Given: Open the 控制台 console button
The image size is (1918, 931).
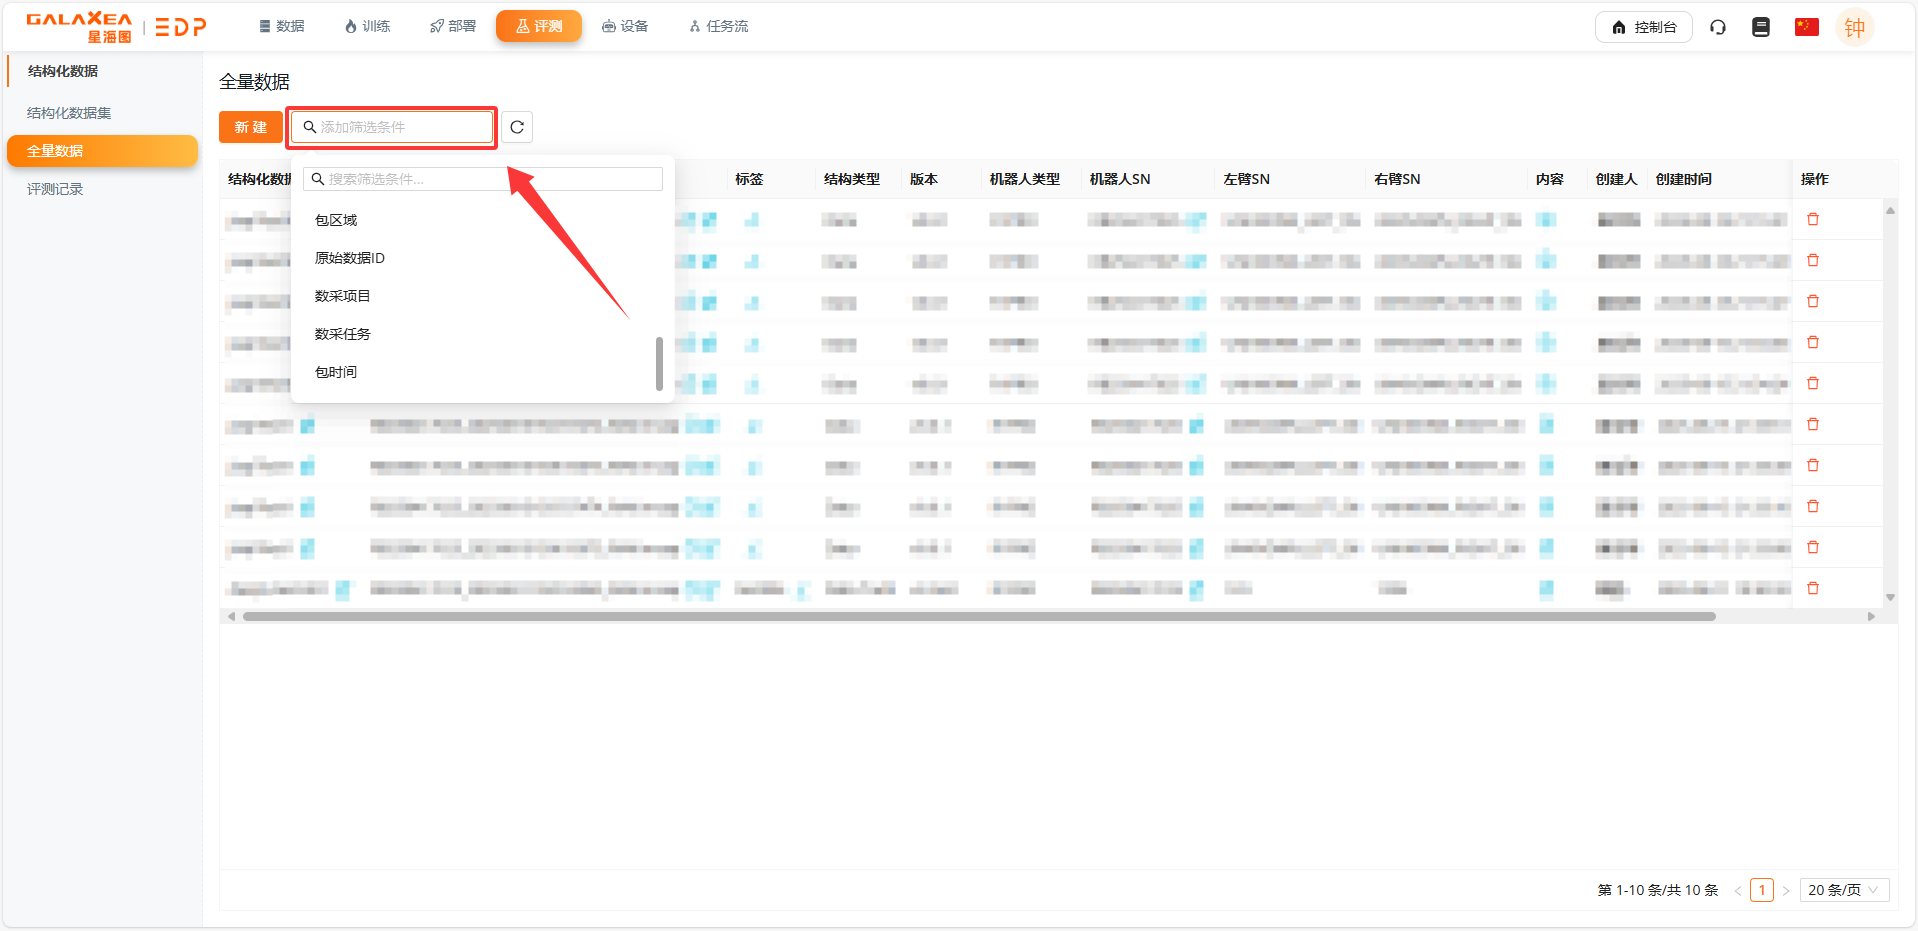Looking at the screenshot, I should (1643, 27).
